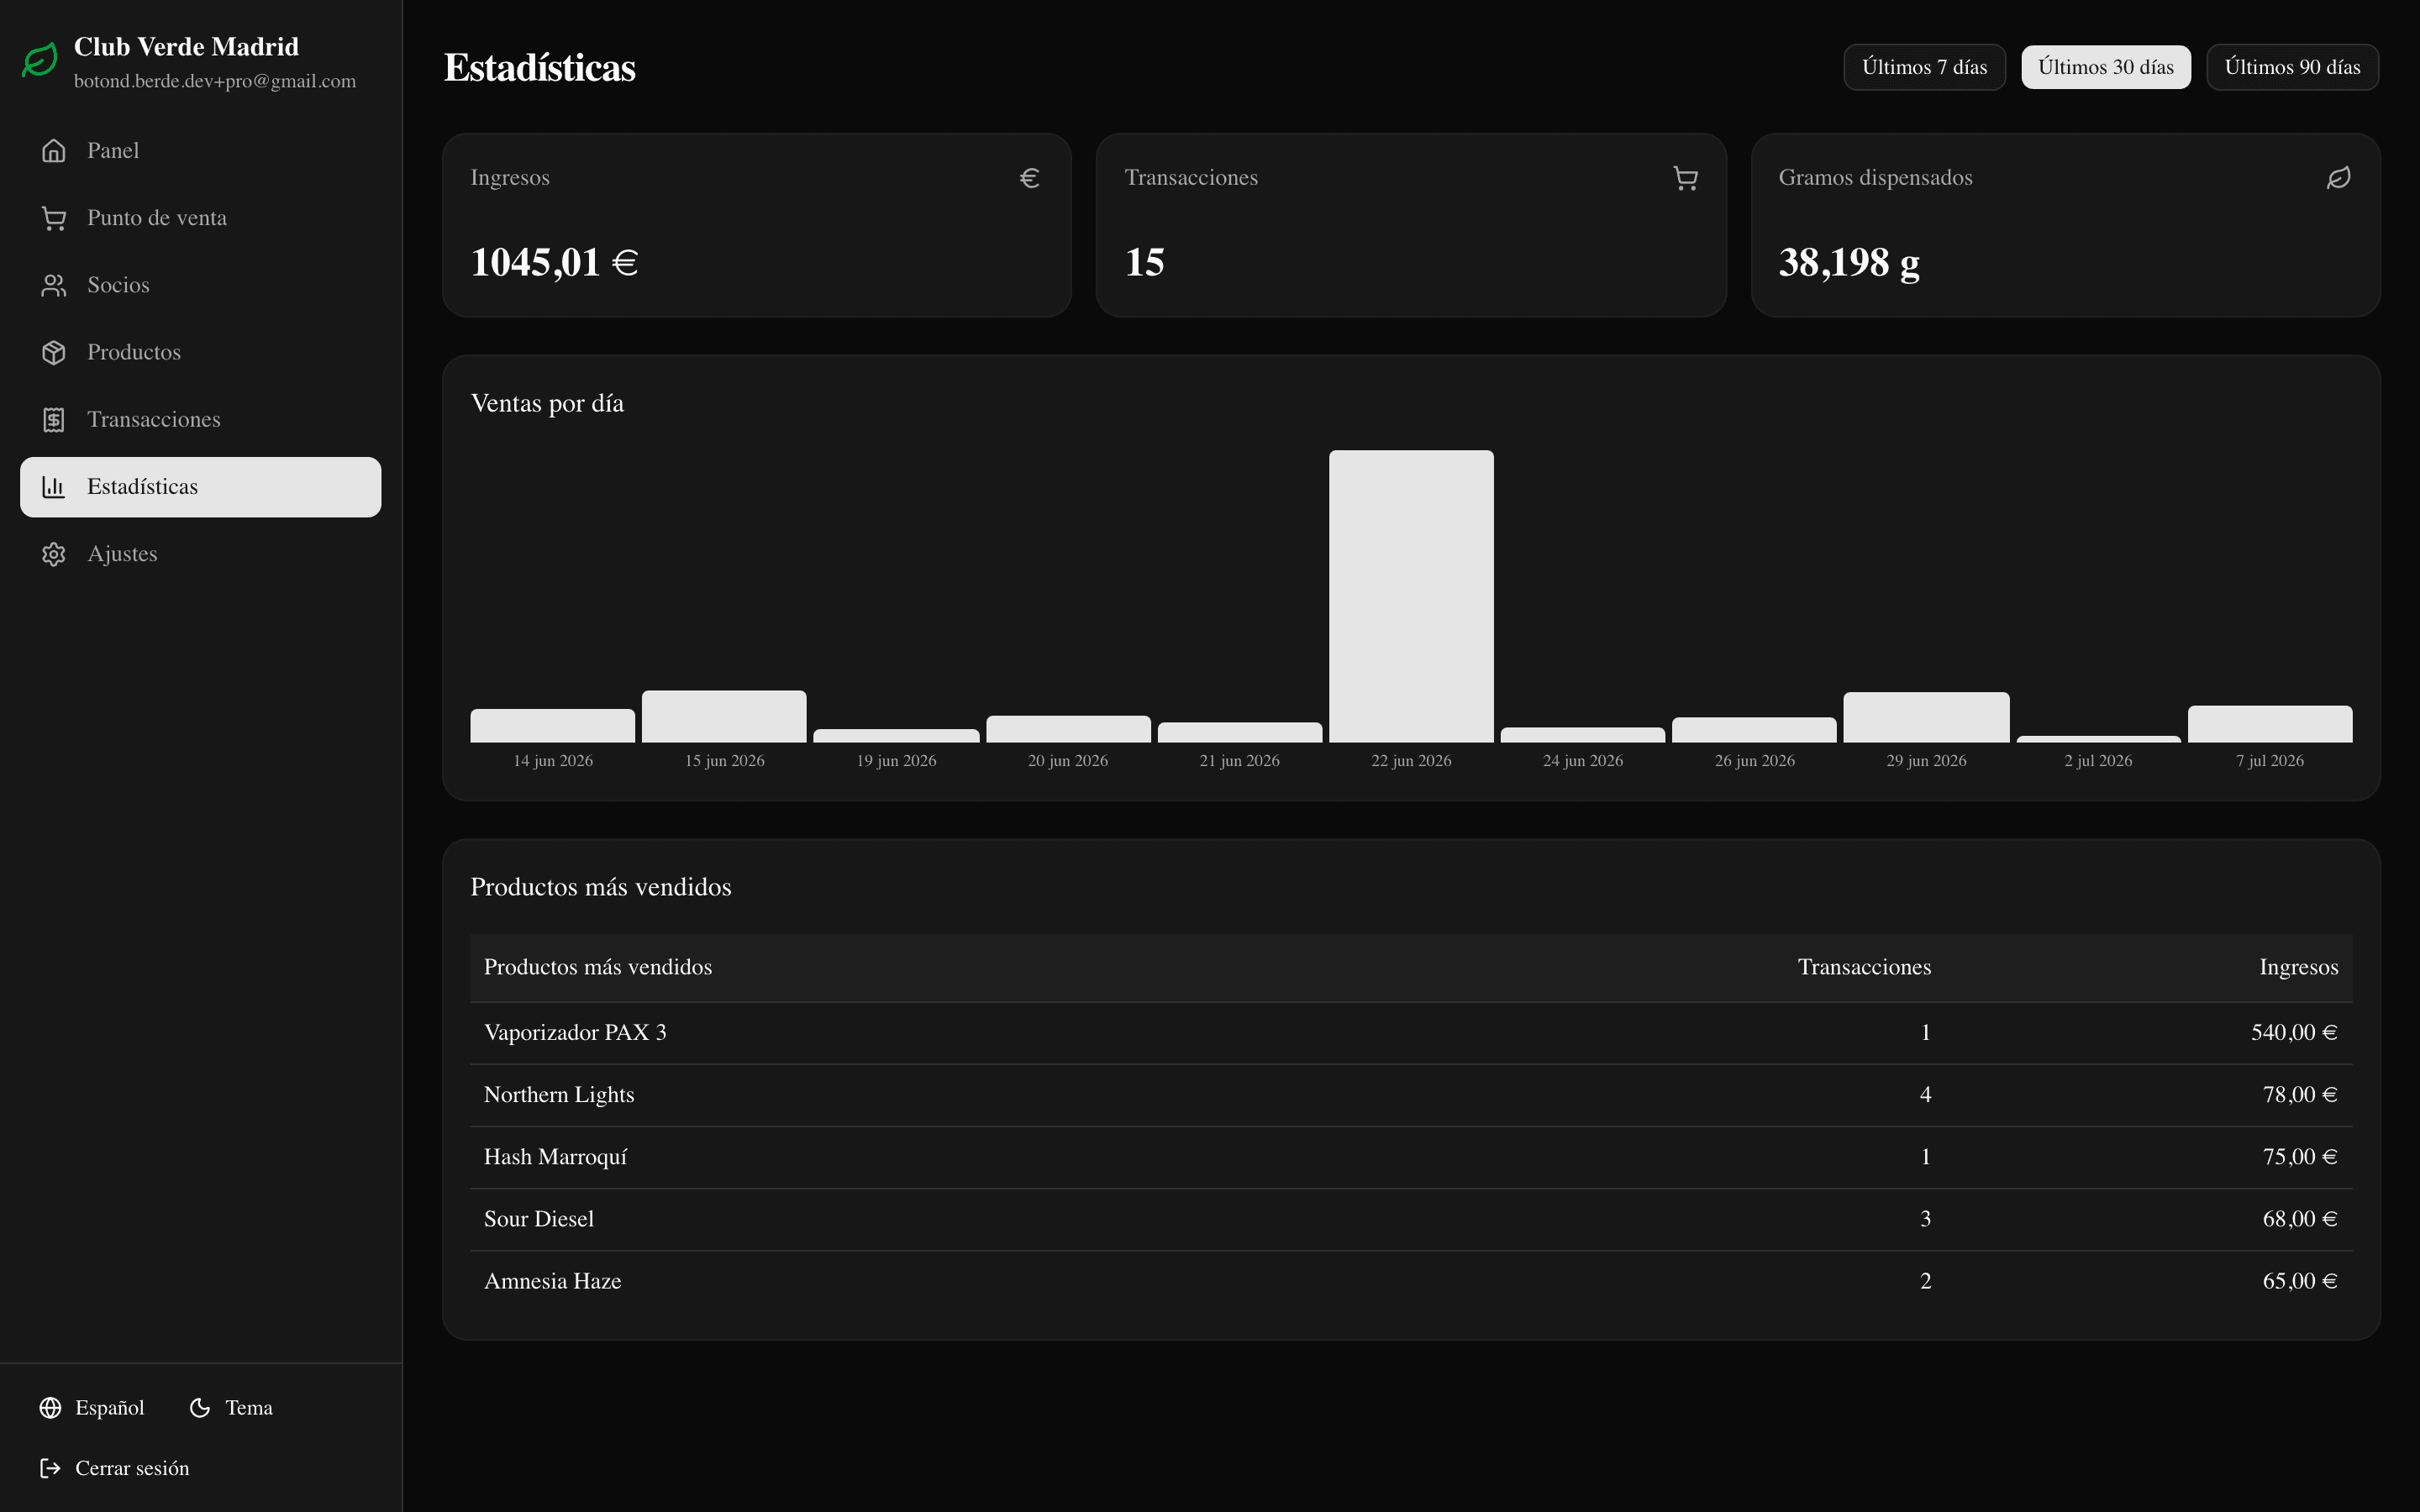The image size is (2420, 1512).
Task: Click the Panel home icon
Action: pyautogui.click(x=54, y=151)
